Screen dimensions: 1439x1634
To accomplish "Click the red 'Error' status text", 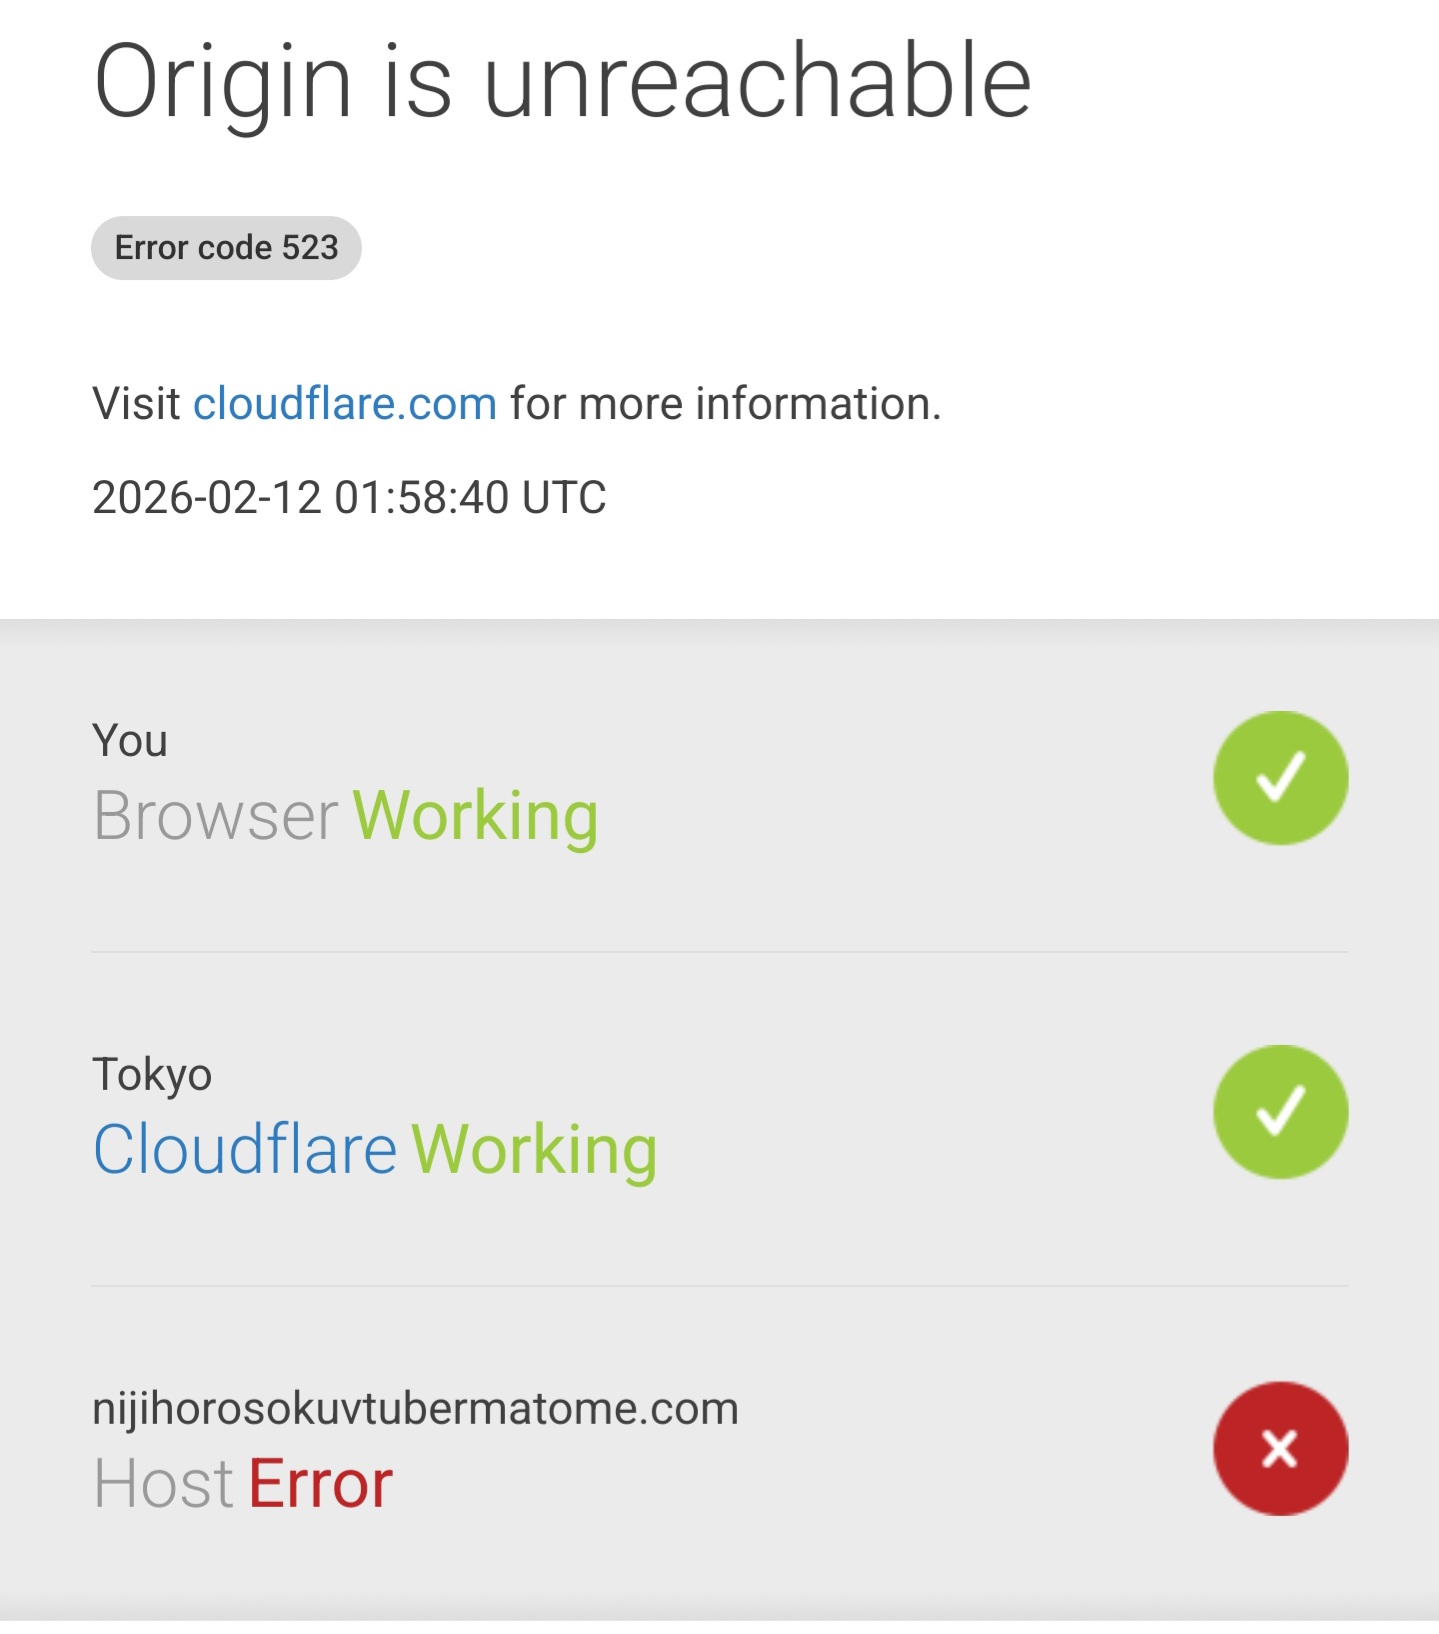I will coord(320,1483).
